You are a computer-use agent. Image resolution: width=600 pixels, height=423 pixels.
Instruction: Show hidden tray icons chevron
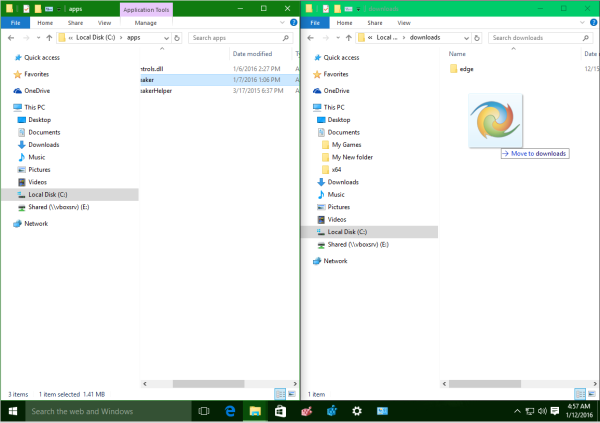pos(517,411)
